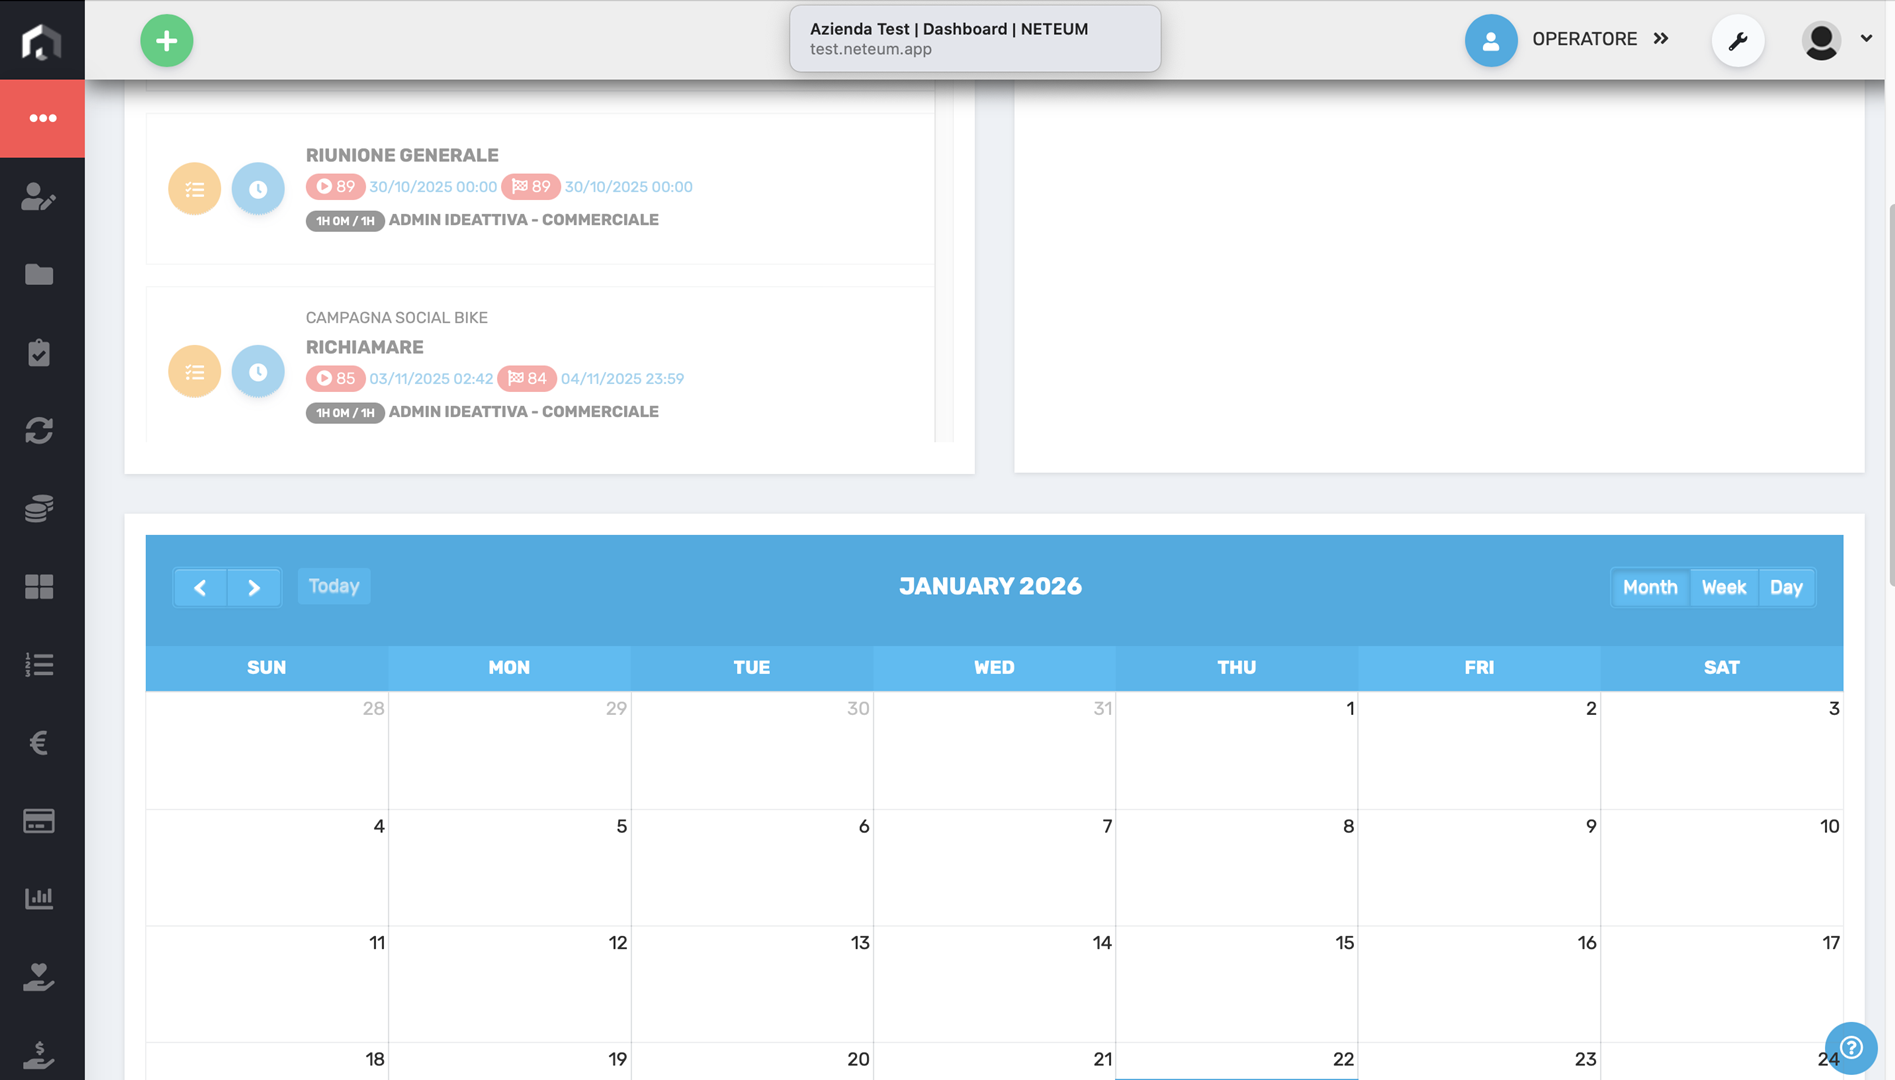Go to the next calendar month
This screenshot has height=1080, width=1895.
click(x=254, y=587)
